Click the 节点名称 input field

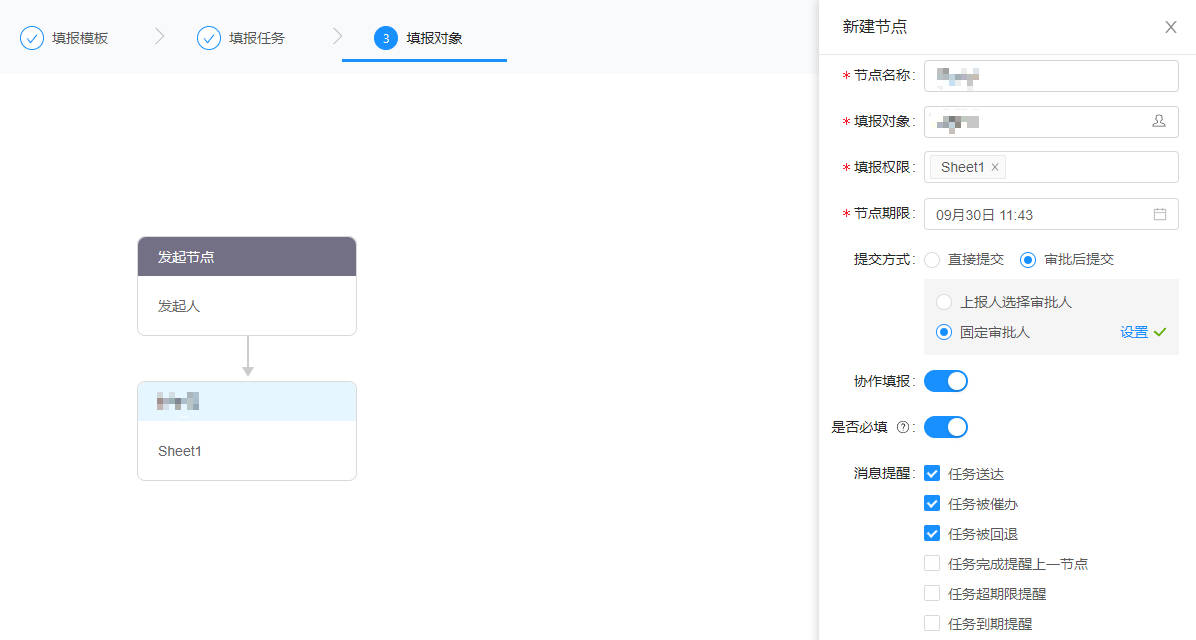(1050, 75)
